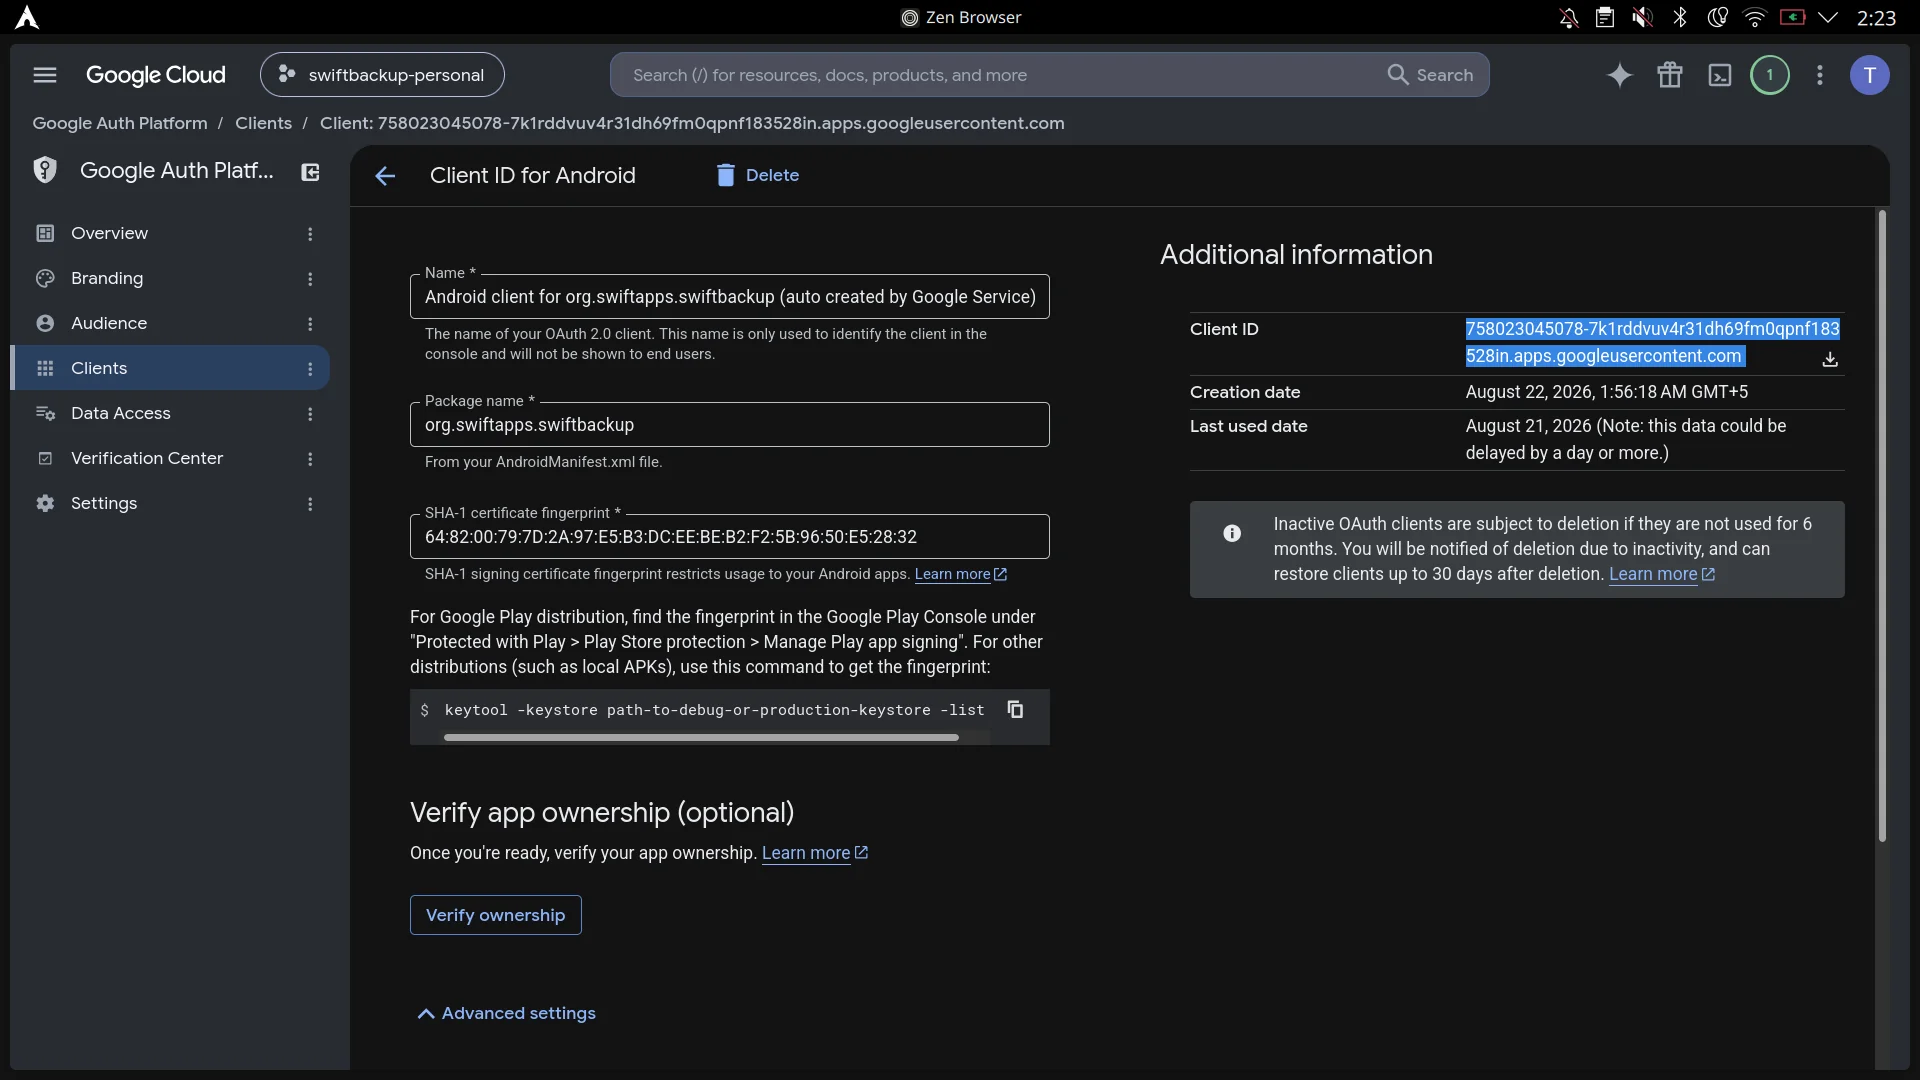Open the swiftbackup-personal project picker

tap(382, 75)
